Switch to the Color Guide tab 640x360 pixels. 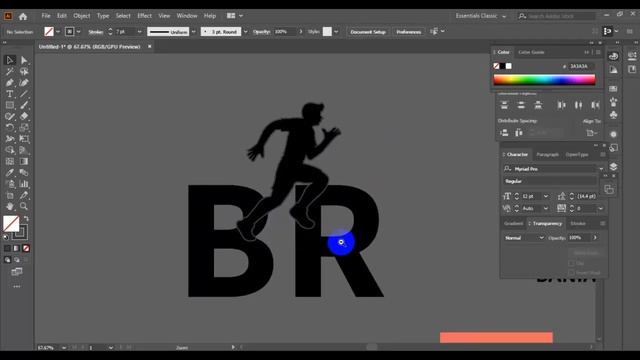(531, 52)
